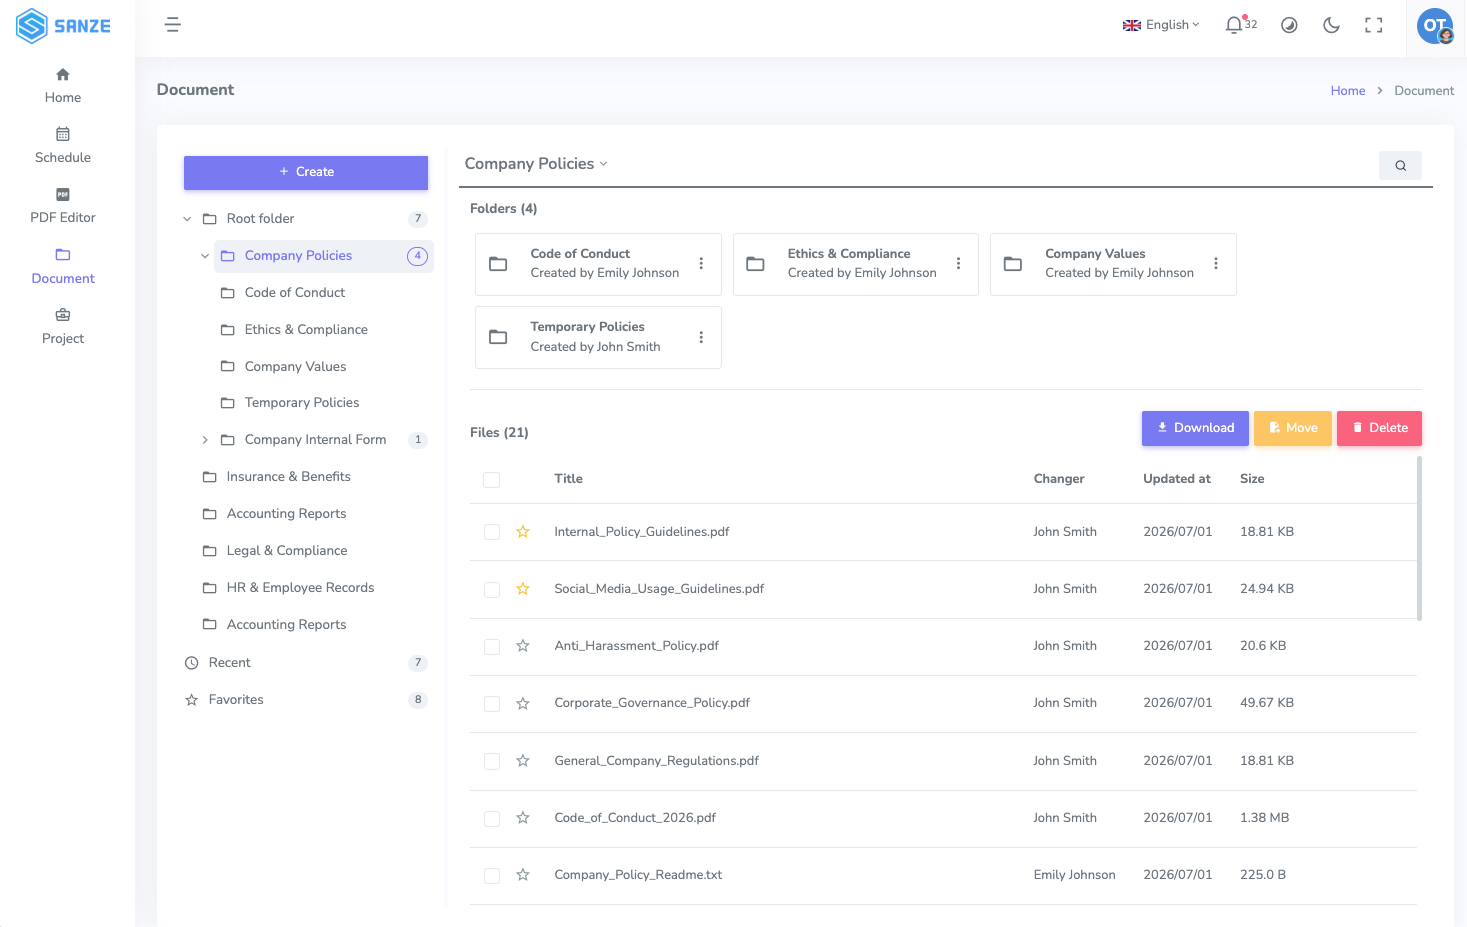1467x927 pixels.
Task: Enter fullscreen mode
Action: pyautogui.click(x=1374, y=25)
